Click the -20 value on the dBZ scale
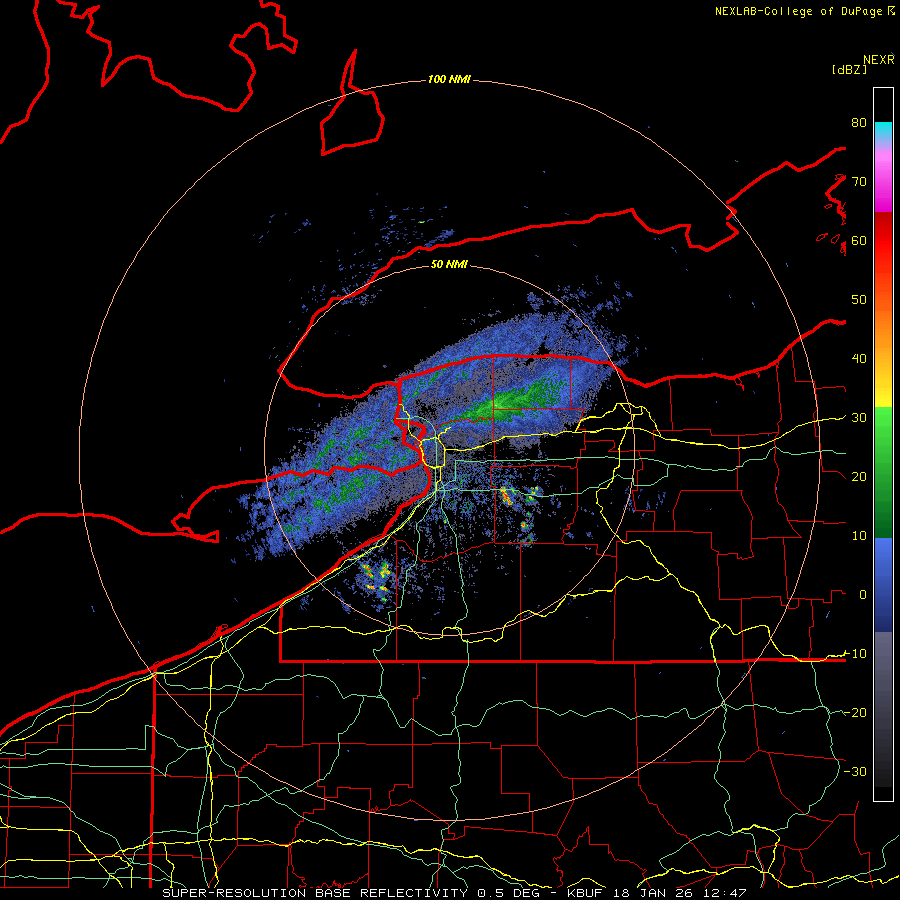This screenshot has height=900, width=900. point(855,712)
